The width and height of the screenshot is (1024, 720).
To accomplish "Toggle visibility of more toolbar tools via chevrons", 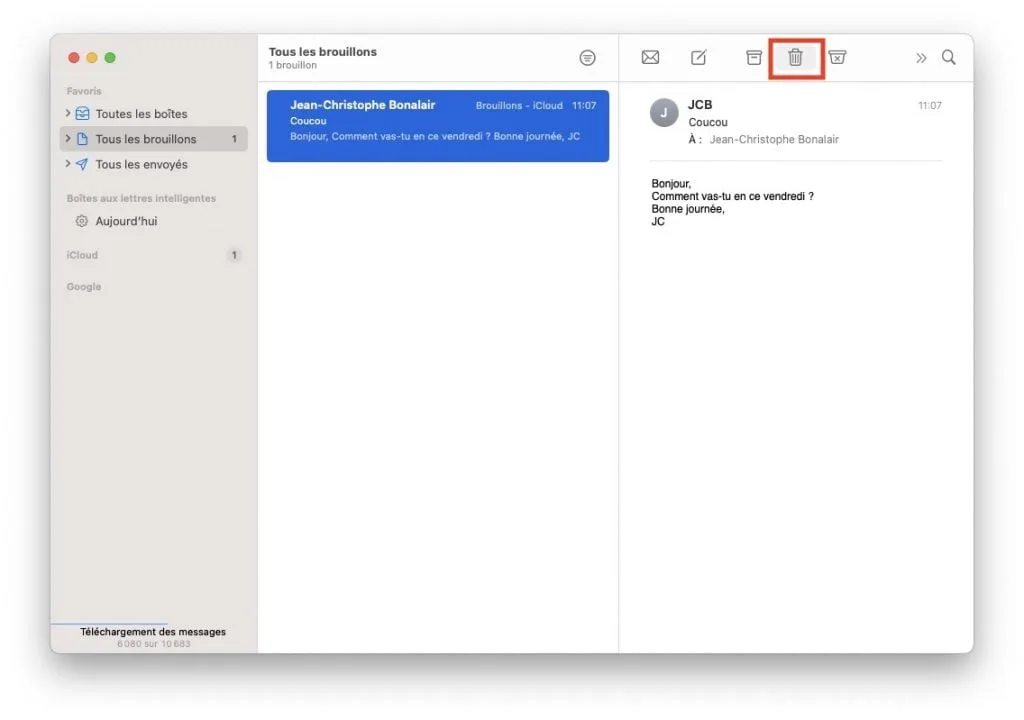I will pos(921,57).
